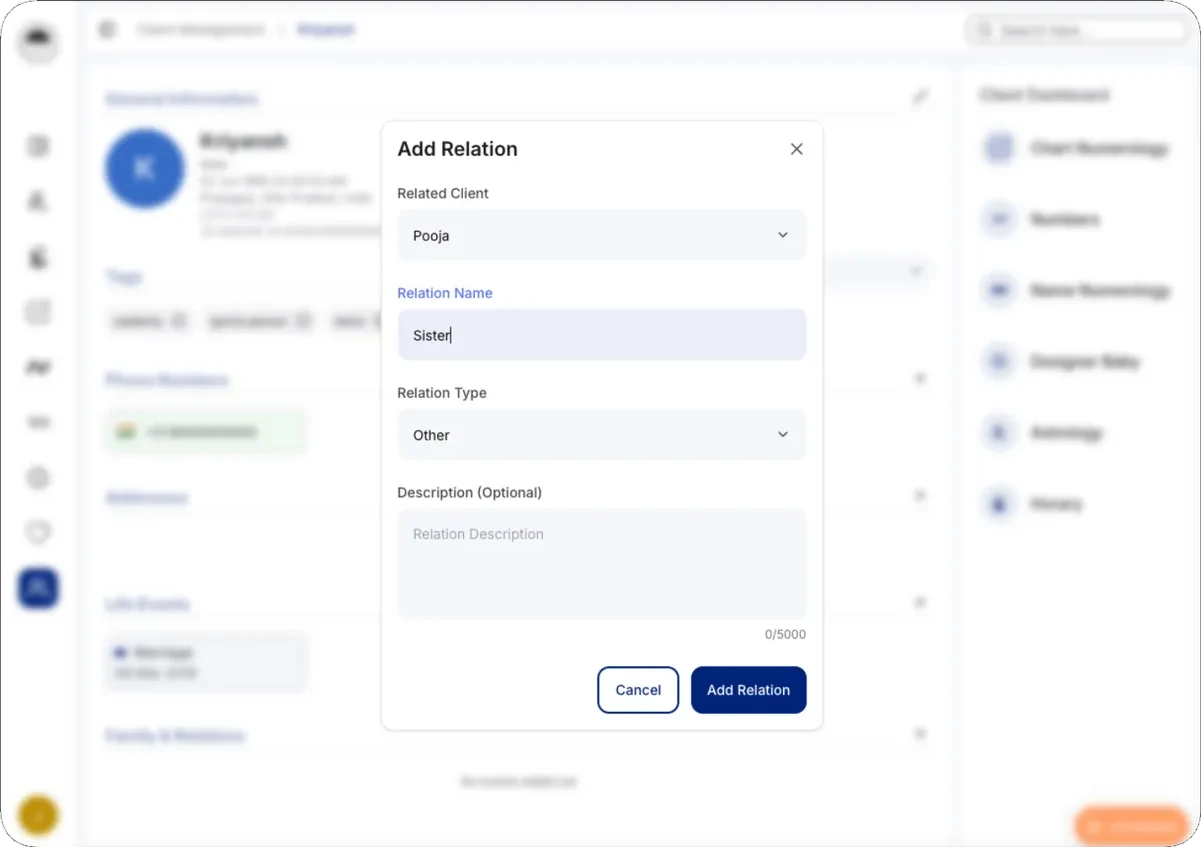Add a life event with the plus icon
Screen dimensions: 1201x847
pos(920,602)
